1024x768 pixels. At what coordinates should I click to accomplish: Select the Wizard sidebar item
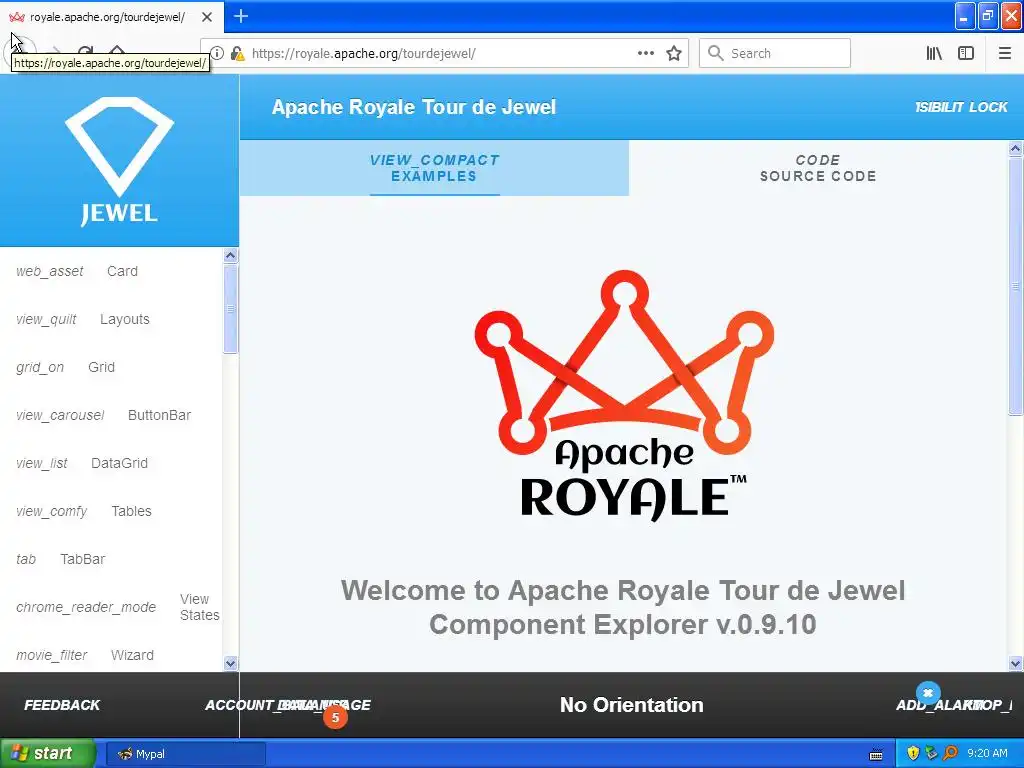pos(133,655)
